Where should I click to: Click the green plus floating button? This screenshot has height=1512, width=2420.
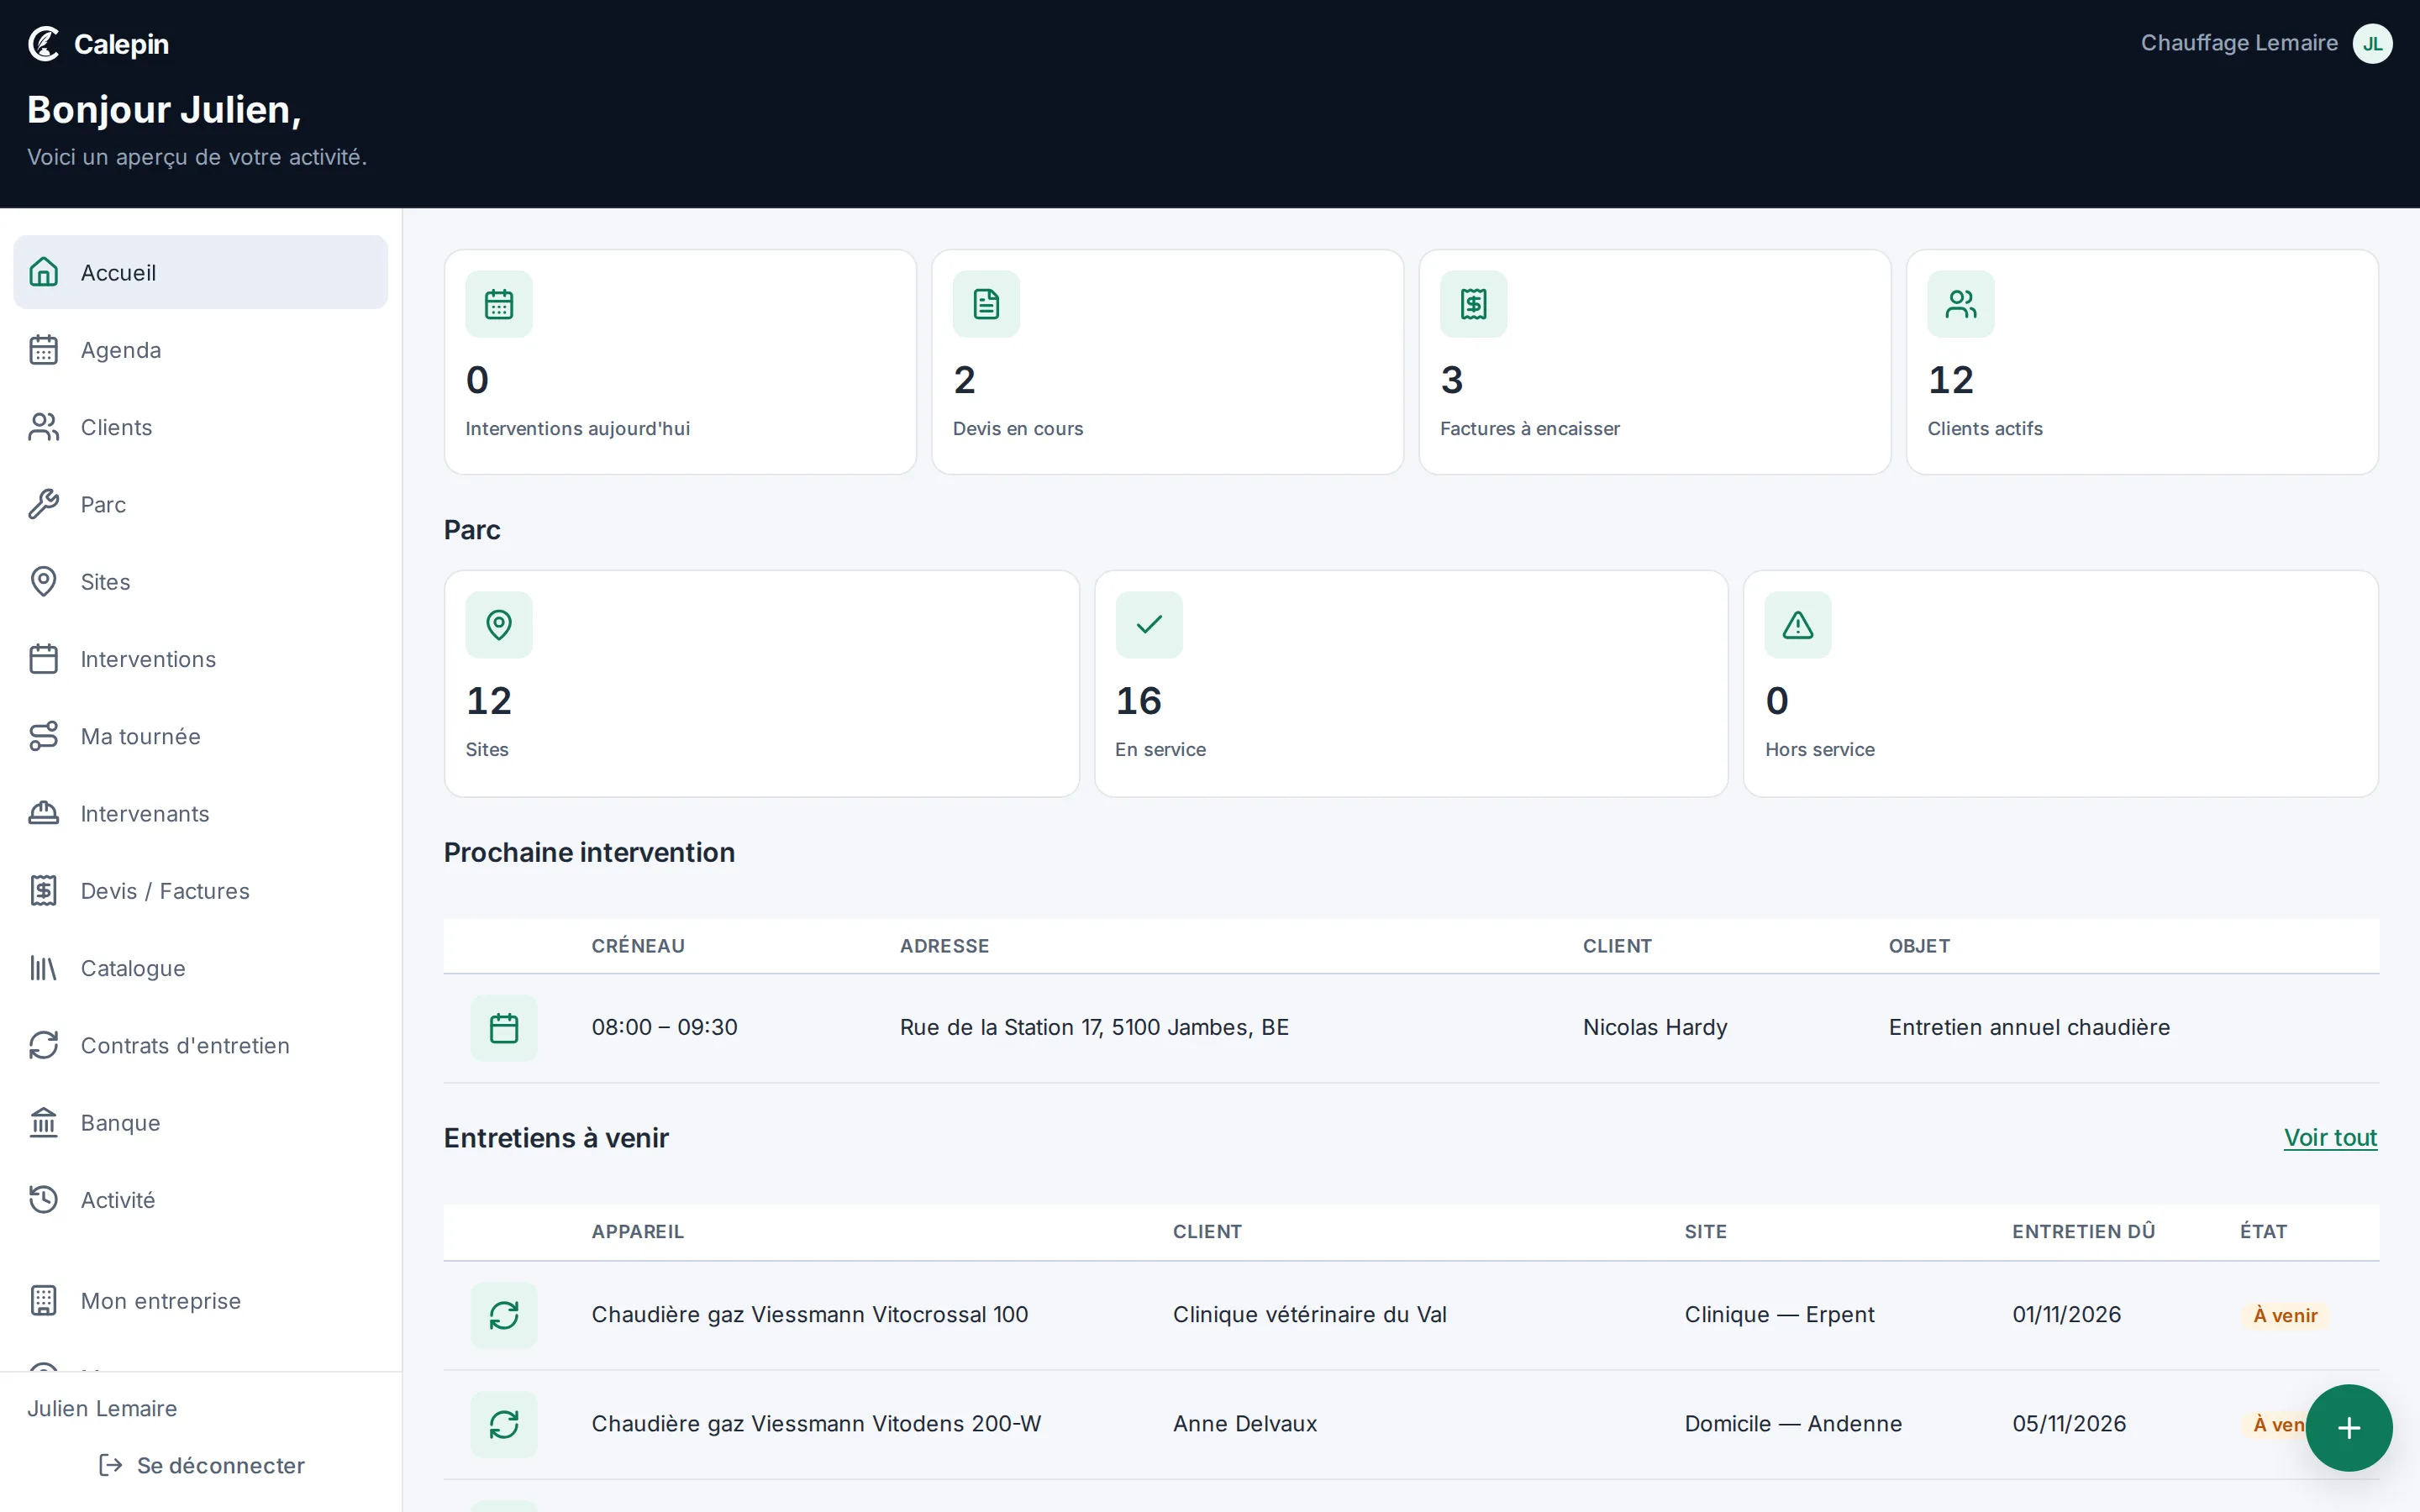(2348, 1427)
